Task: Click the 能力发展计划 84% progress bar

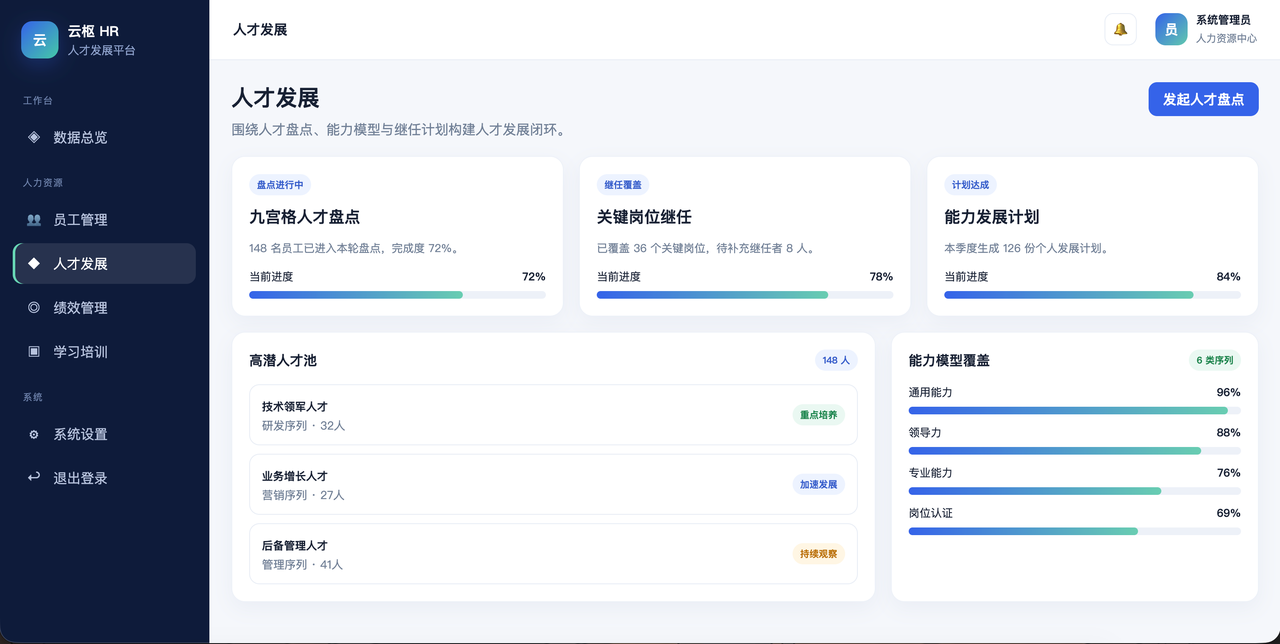Action: (1092, 295)
